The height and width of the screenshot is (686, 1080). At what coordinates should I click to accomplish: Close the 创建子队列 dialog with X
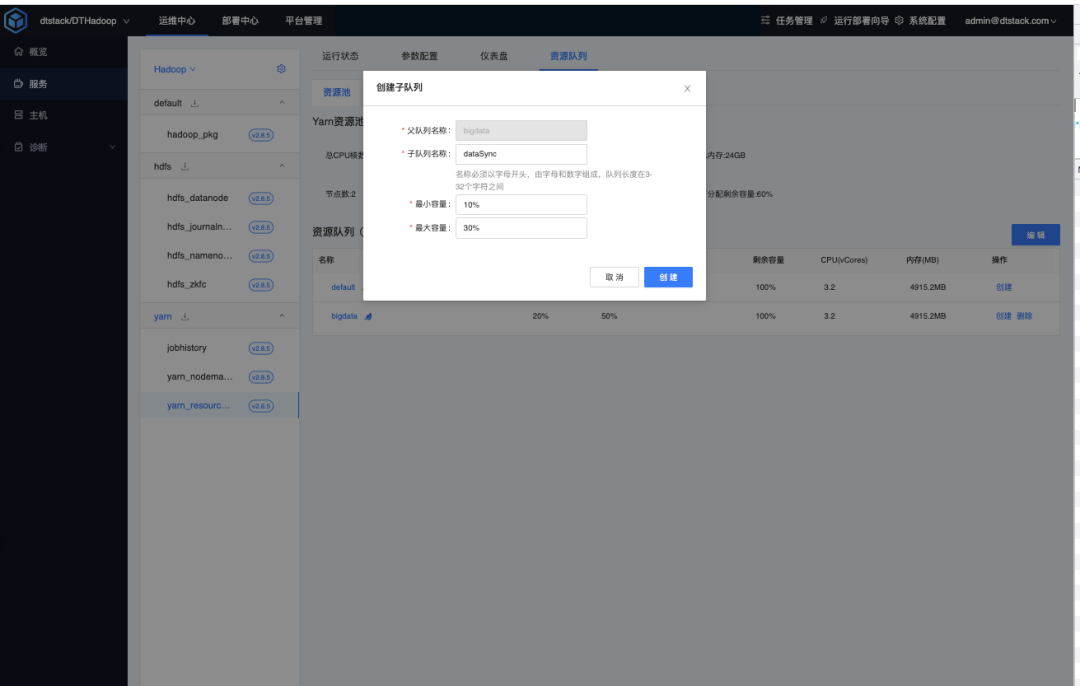pos(687,88)
